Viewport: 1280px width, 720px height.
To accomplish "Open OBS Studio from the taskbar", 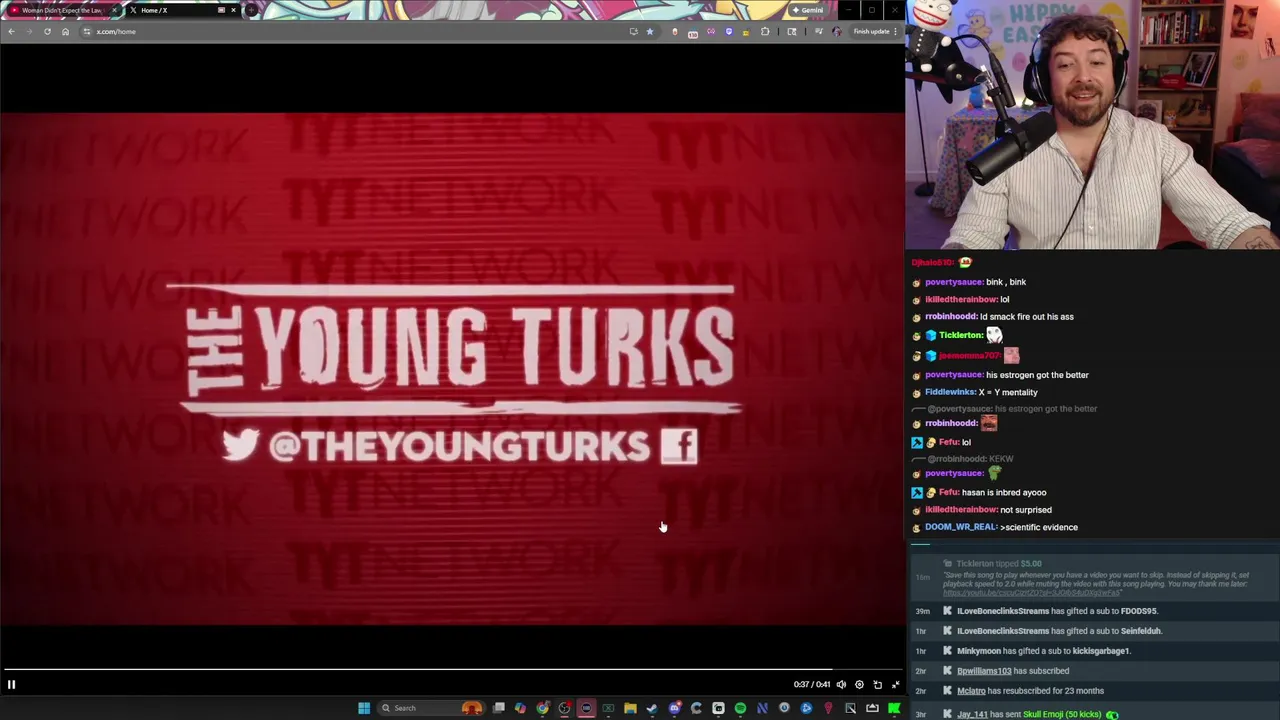I will pyautogui.click(x=565, y=708).
